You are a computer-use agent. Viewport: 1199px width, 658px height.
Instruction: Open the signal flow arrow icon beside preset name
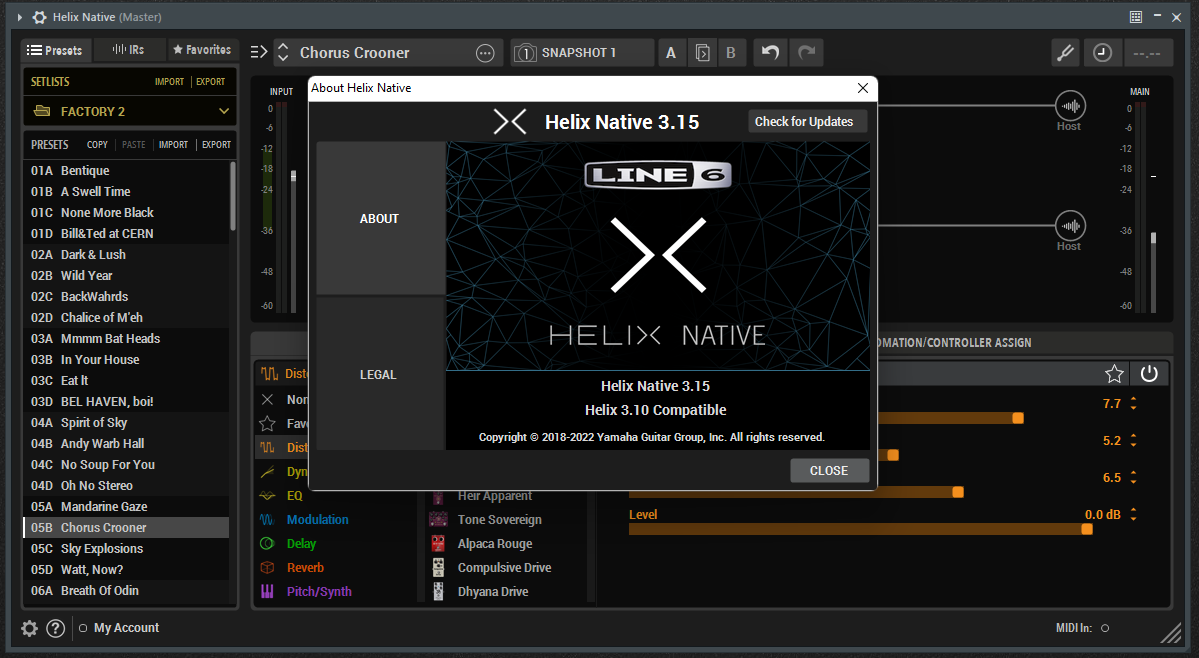[x=259, y=52]
